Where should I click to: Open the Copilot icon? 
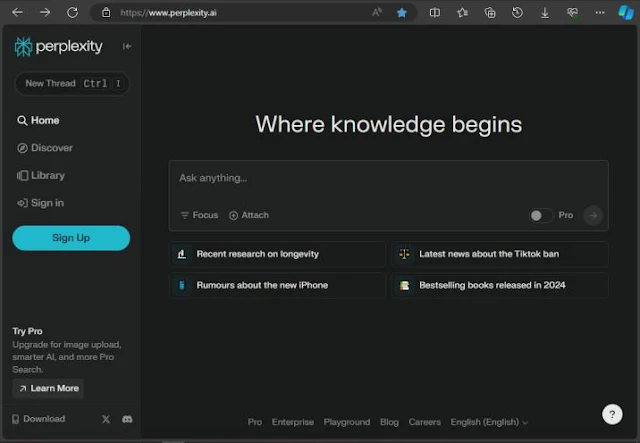coord(626,13)
